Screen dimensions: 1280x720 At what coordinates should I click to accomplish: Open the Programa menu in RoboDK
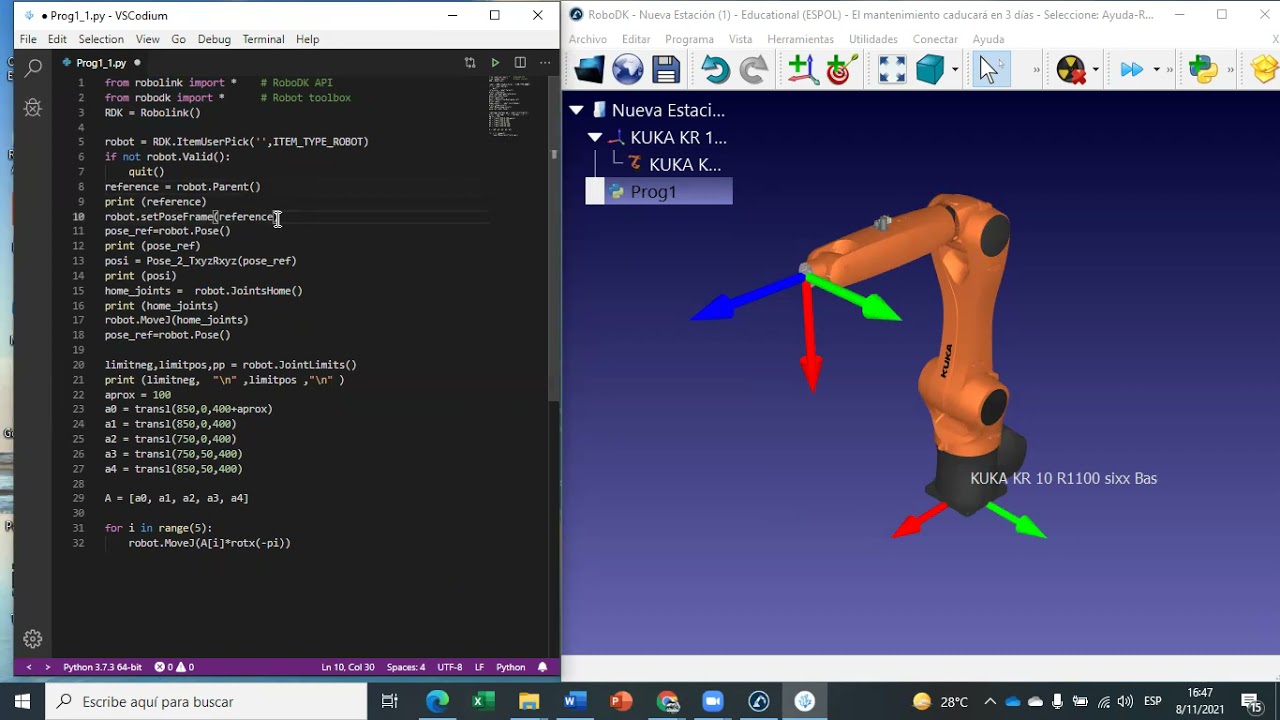tap(689, 39)
